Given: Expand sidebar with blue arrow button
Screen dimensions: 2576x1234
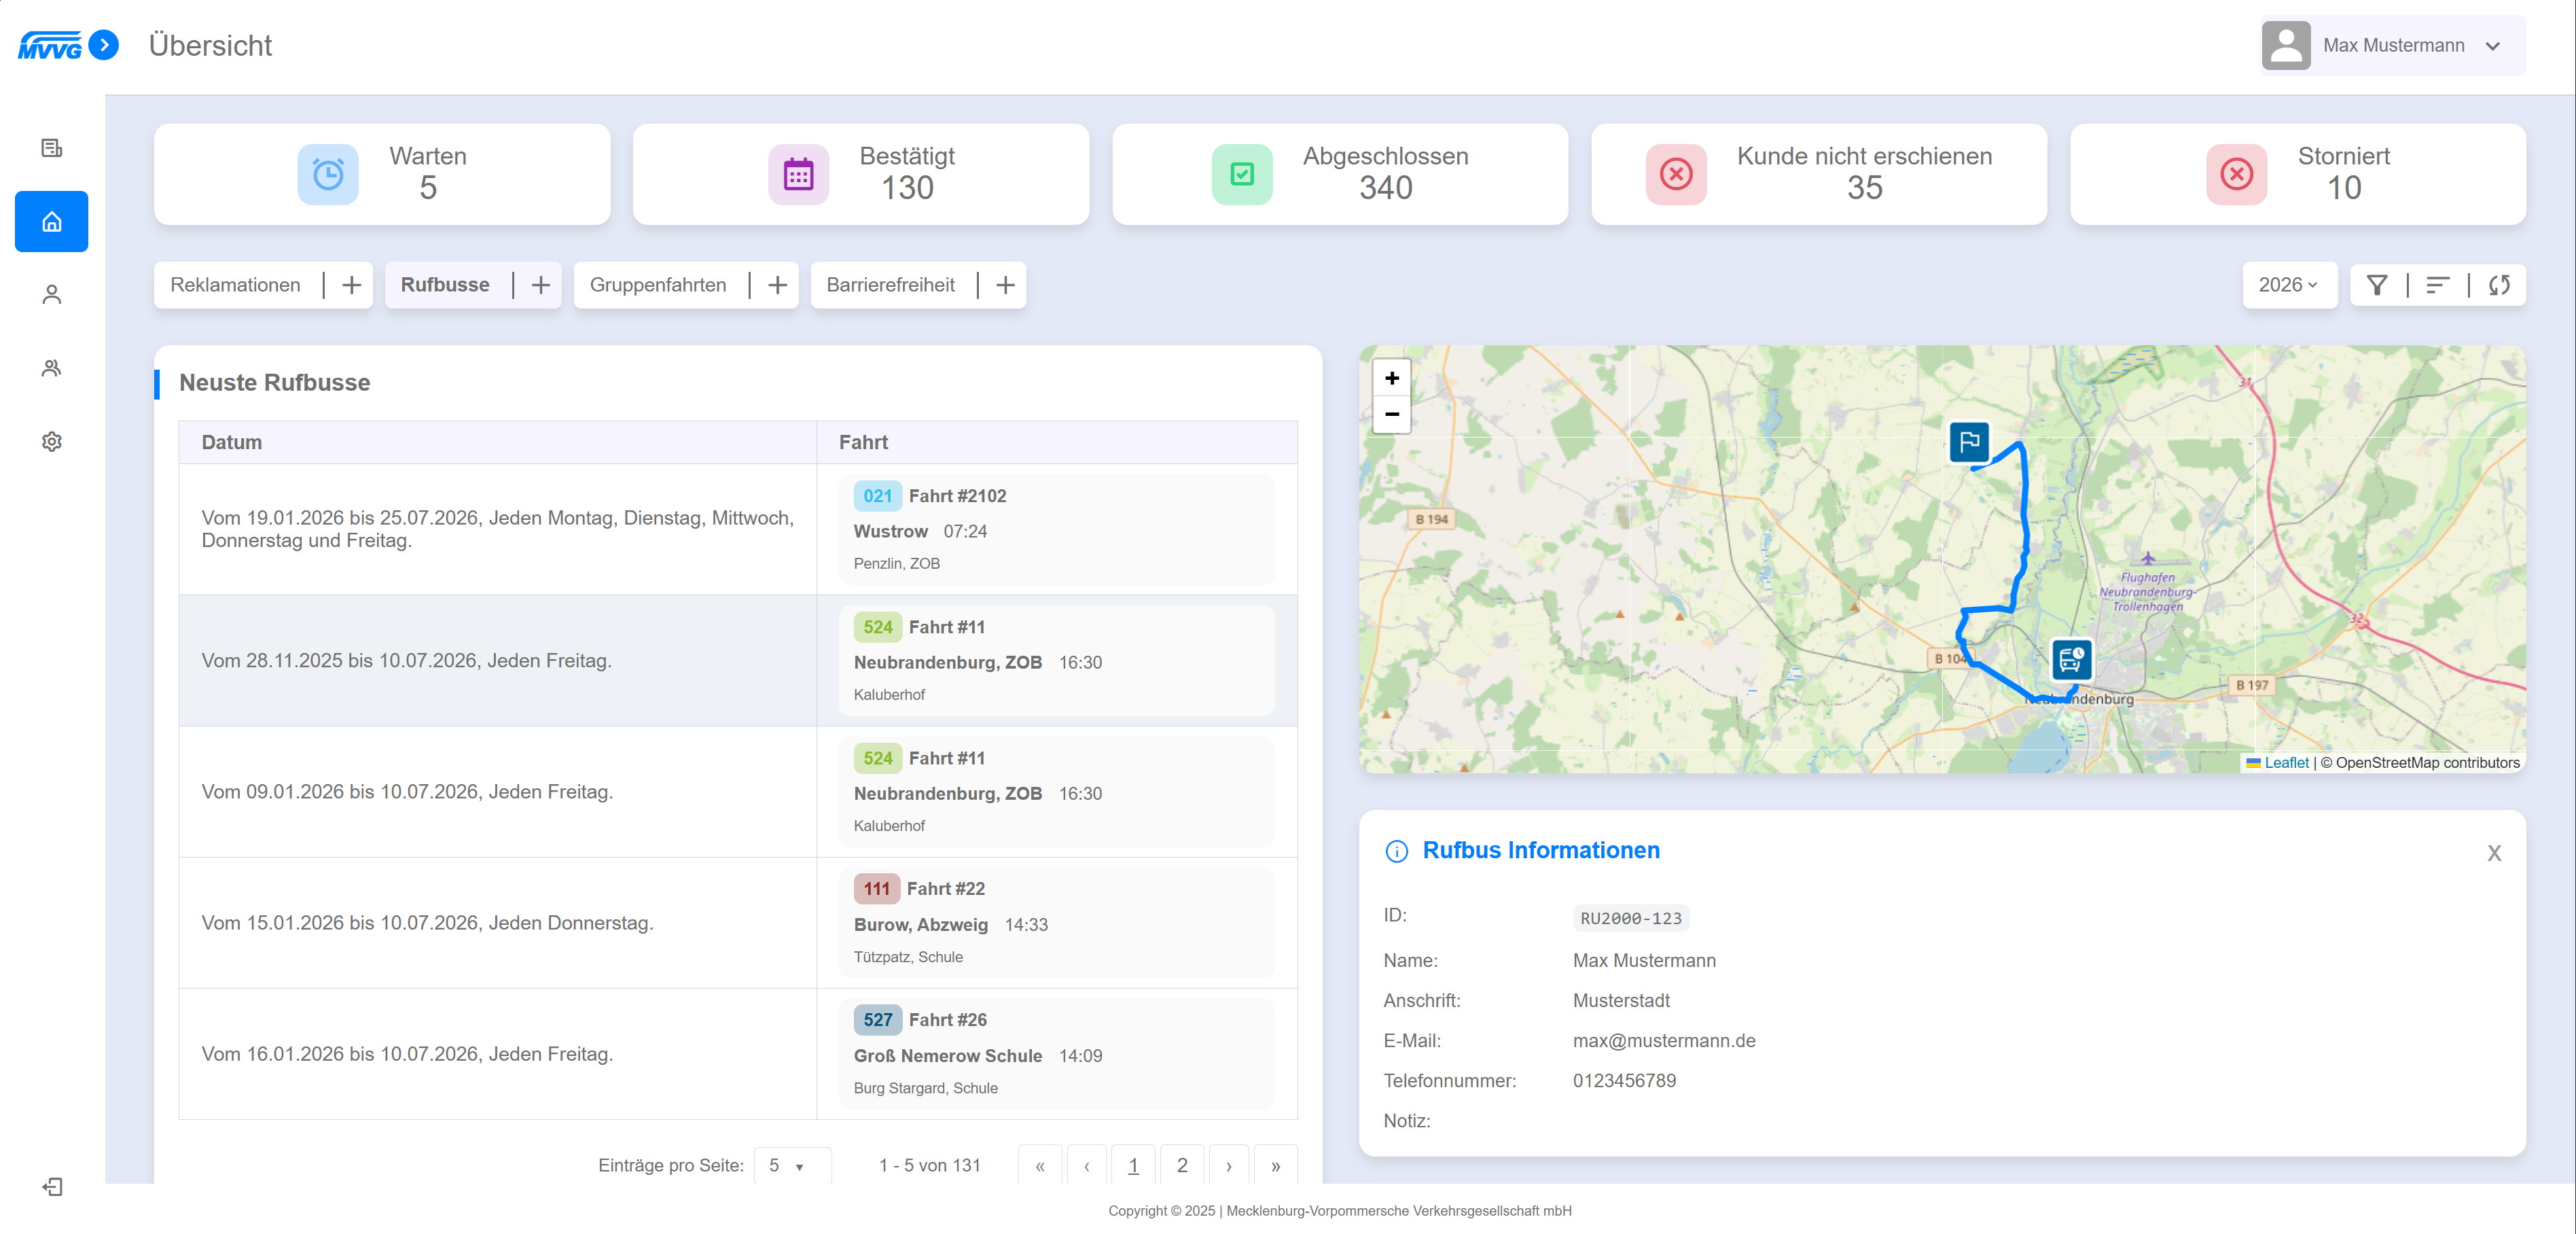Looking at the screenshot, I should 104,45.
